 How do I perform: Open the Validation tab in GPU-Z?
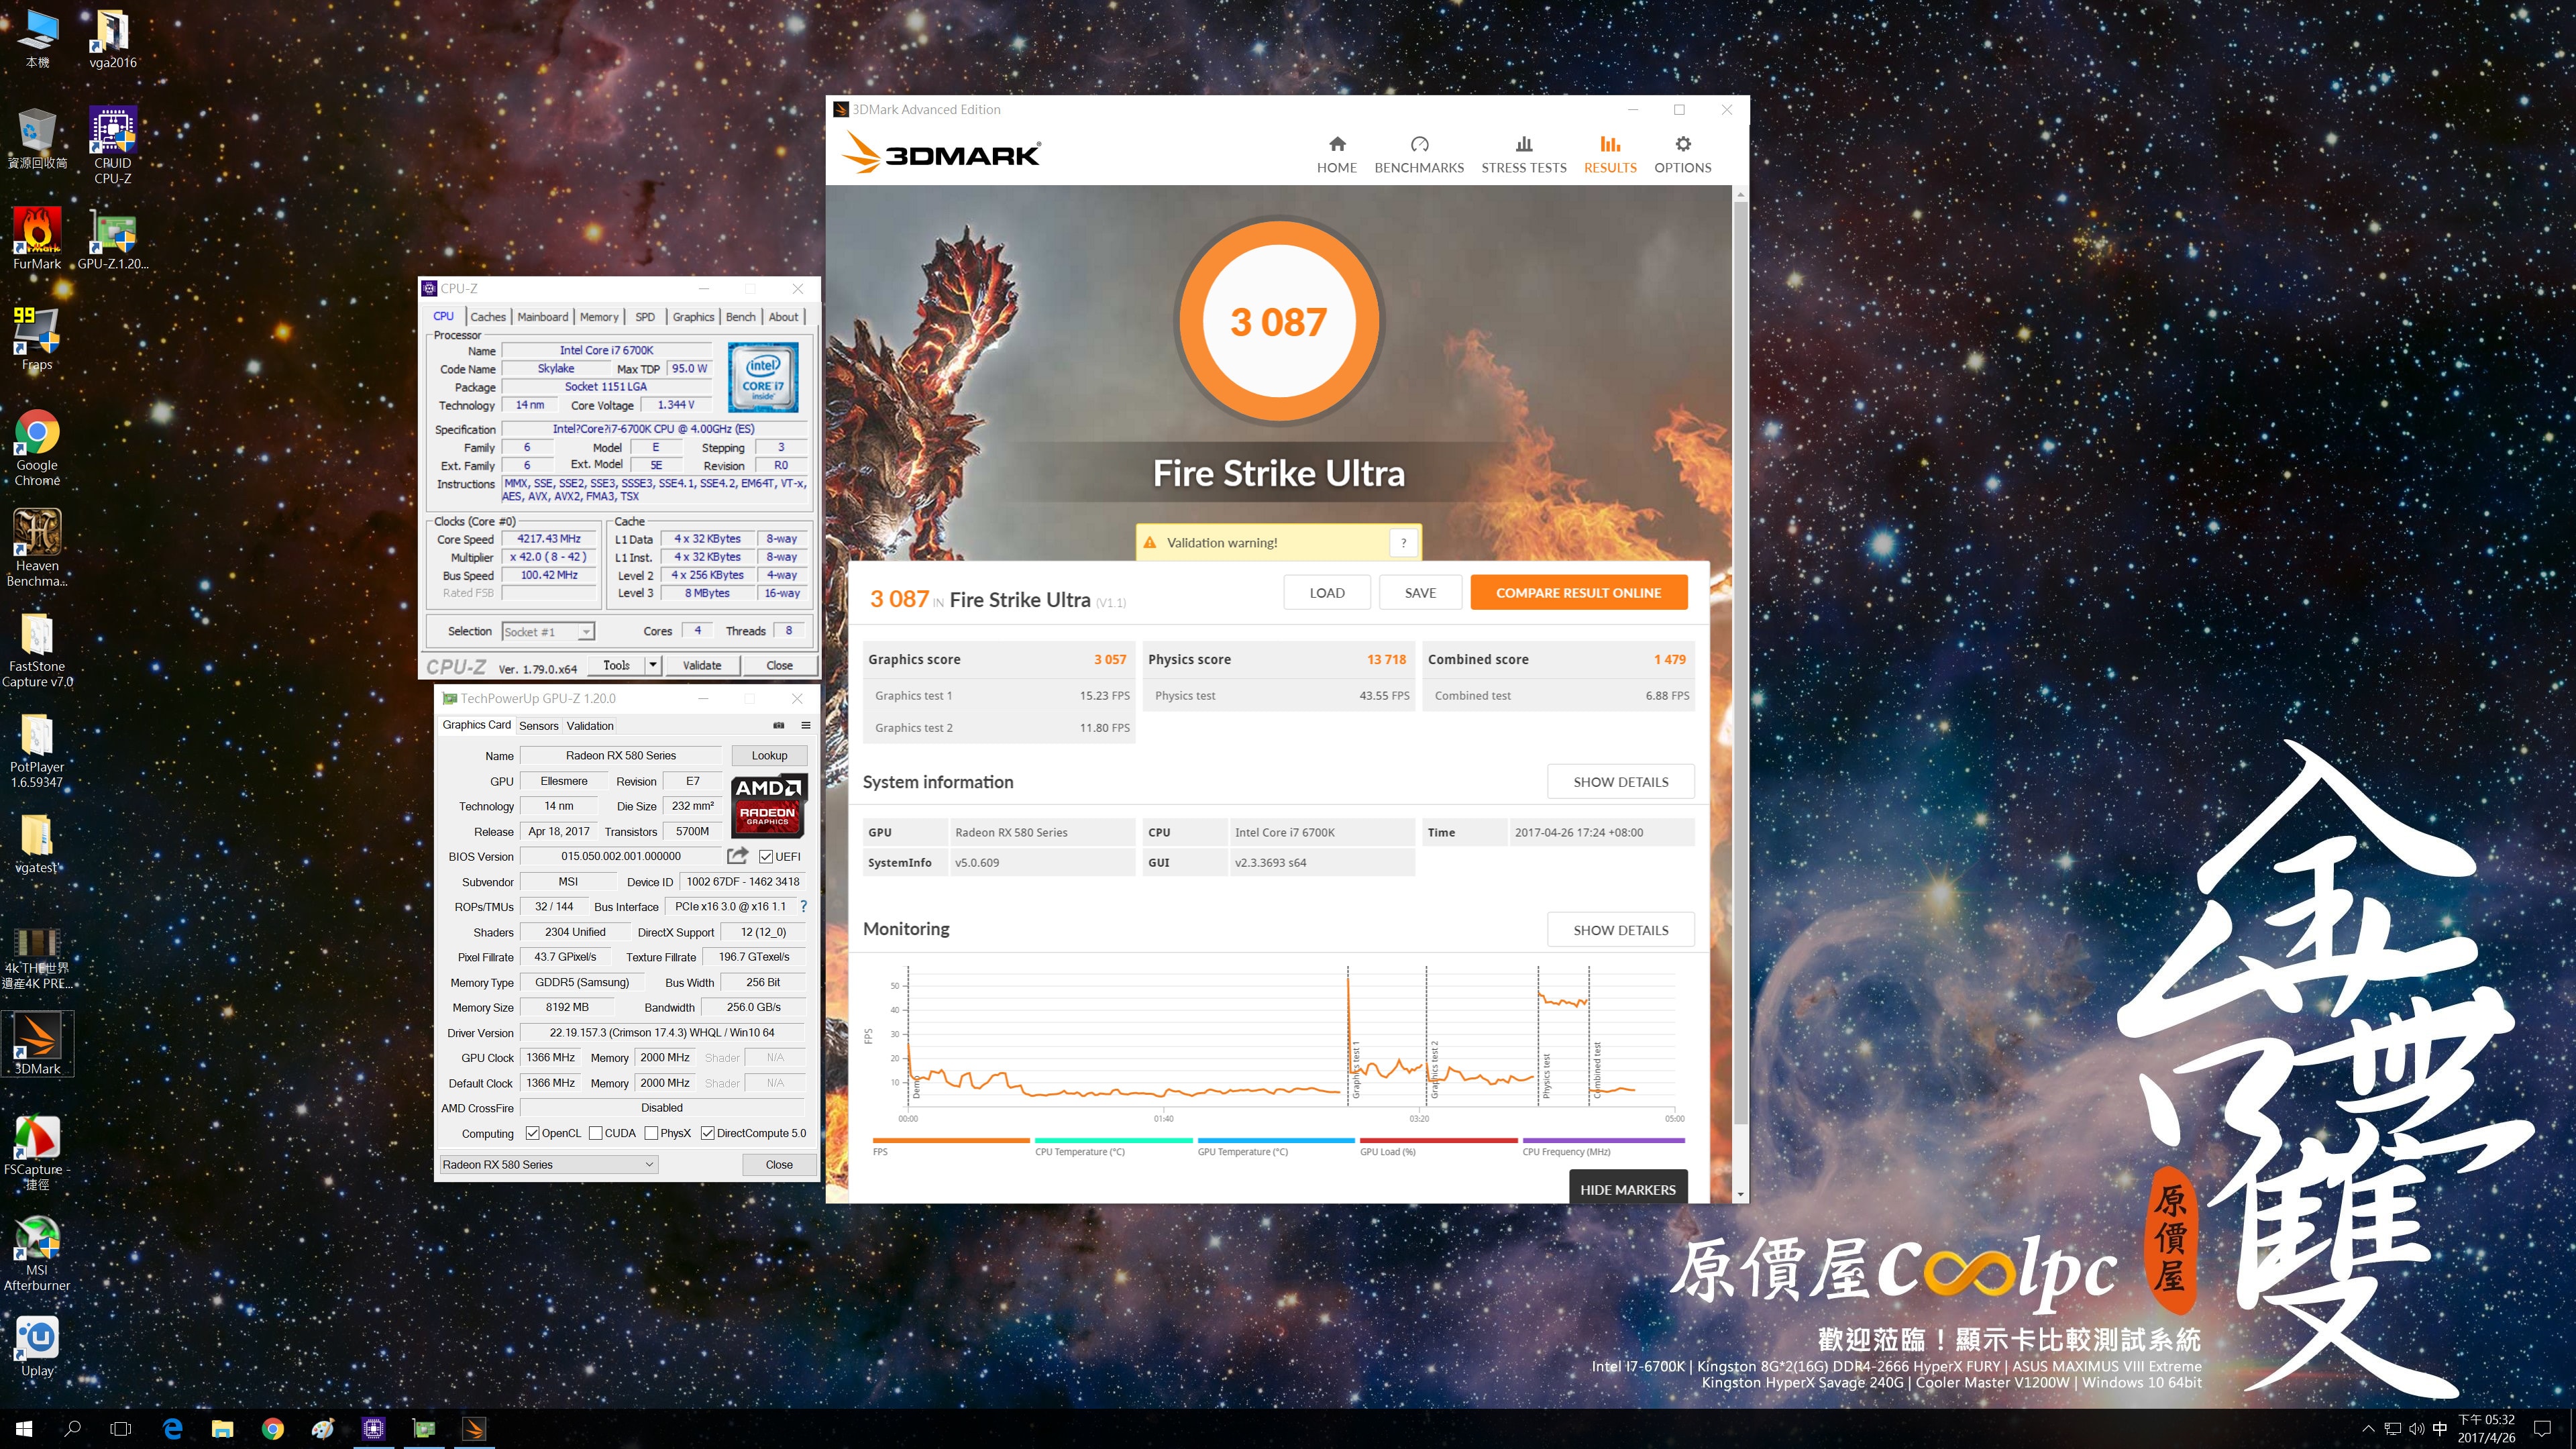click(590, 726)
